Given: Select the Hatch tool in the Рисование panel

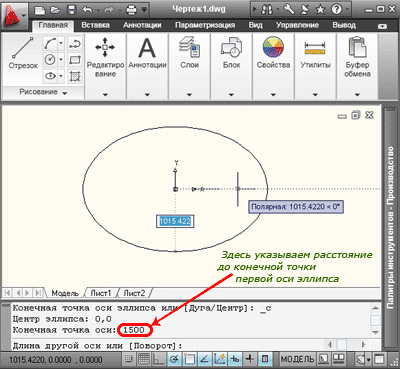Looking at the screenshot, I should pos(75,76).
